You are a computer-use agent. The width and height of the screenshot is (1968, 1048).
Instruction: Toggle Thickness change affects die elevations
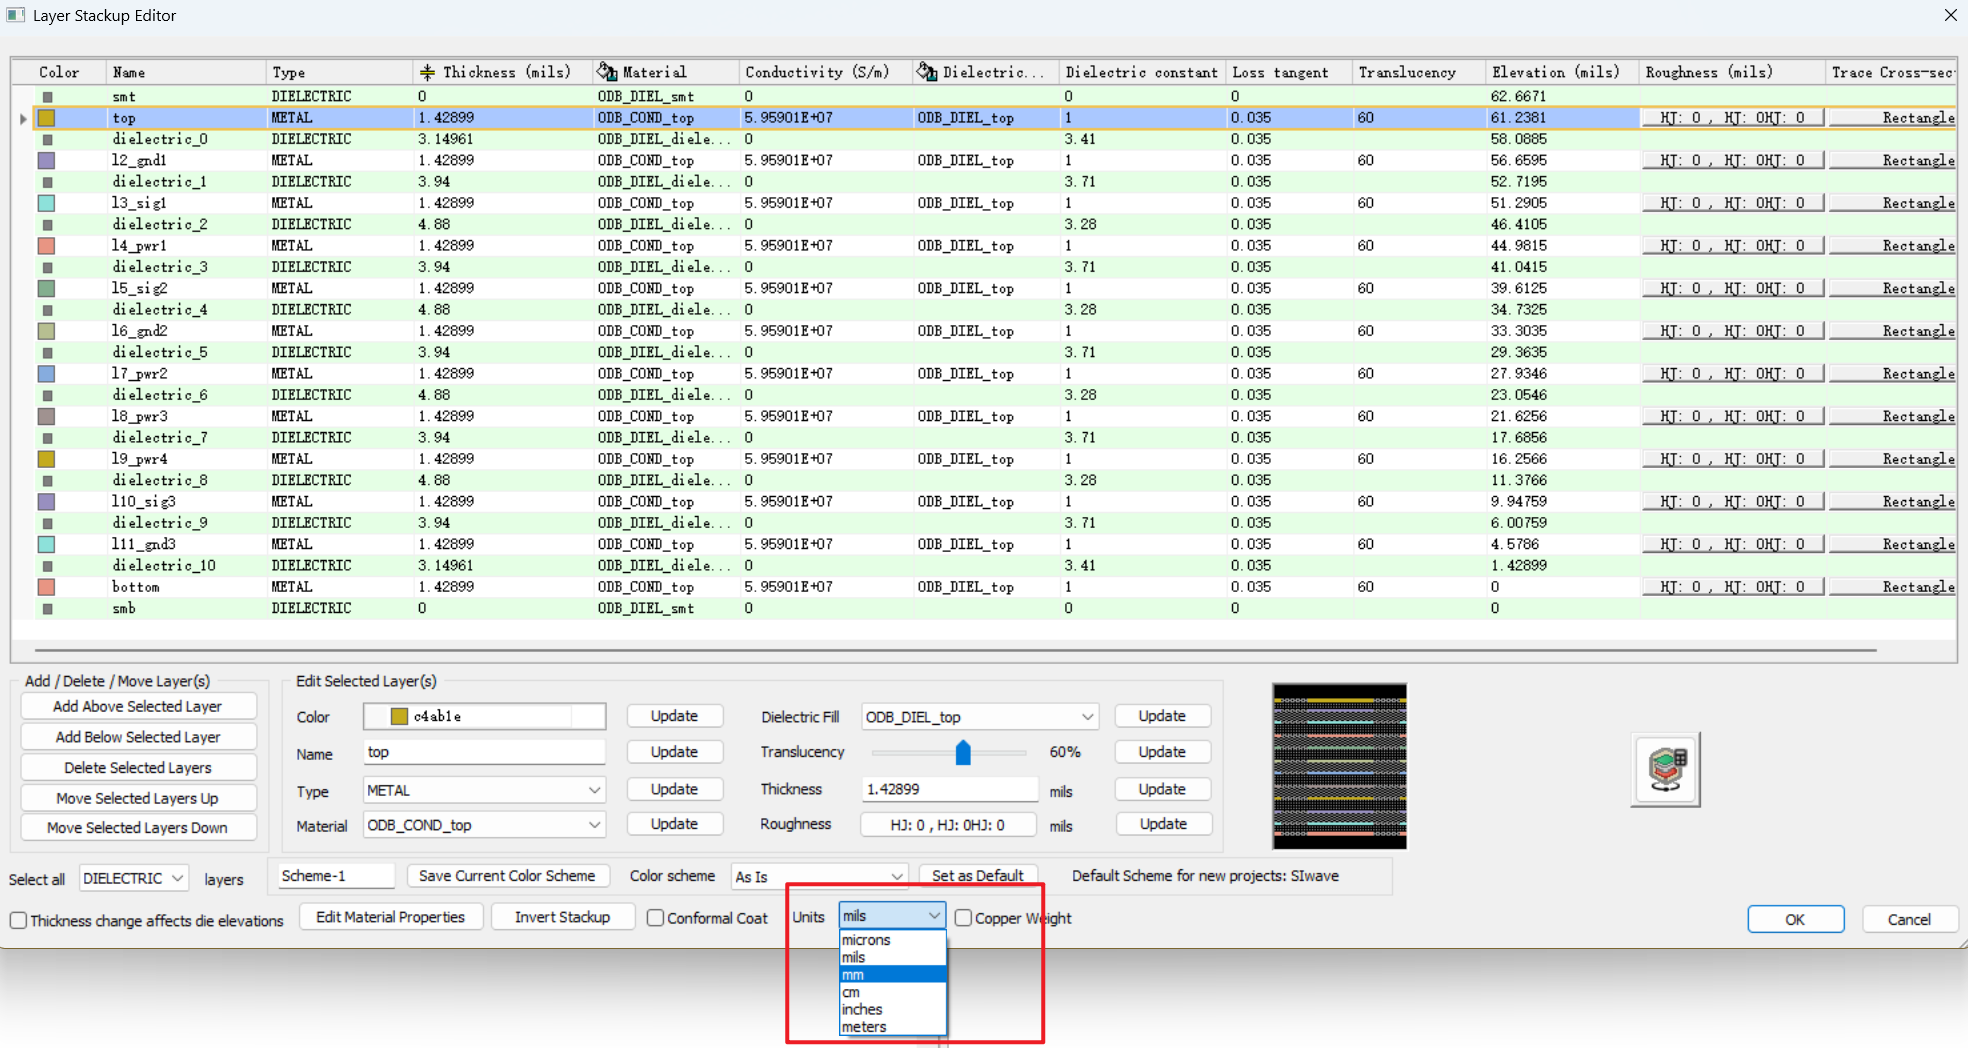(x=18, y=920)
